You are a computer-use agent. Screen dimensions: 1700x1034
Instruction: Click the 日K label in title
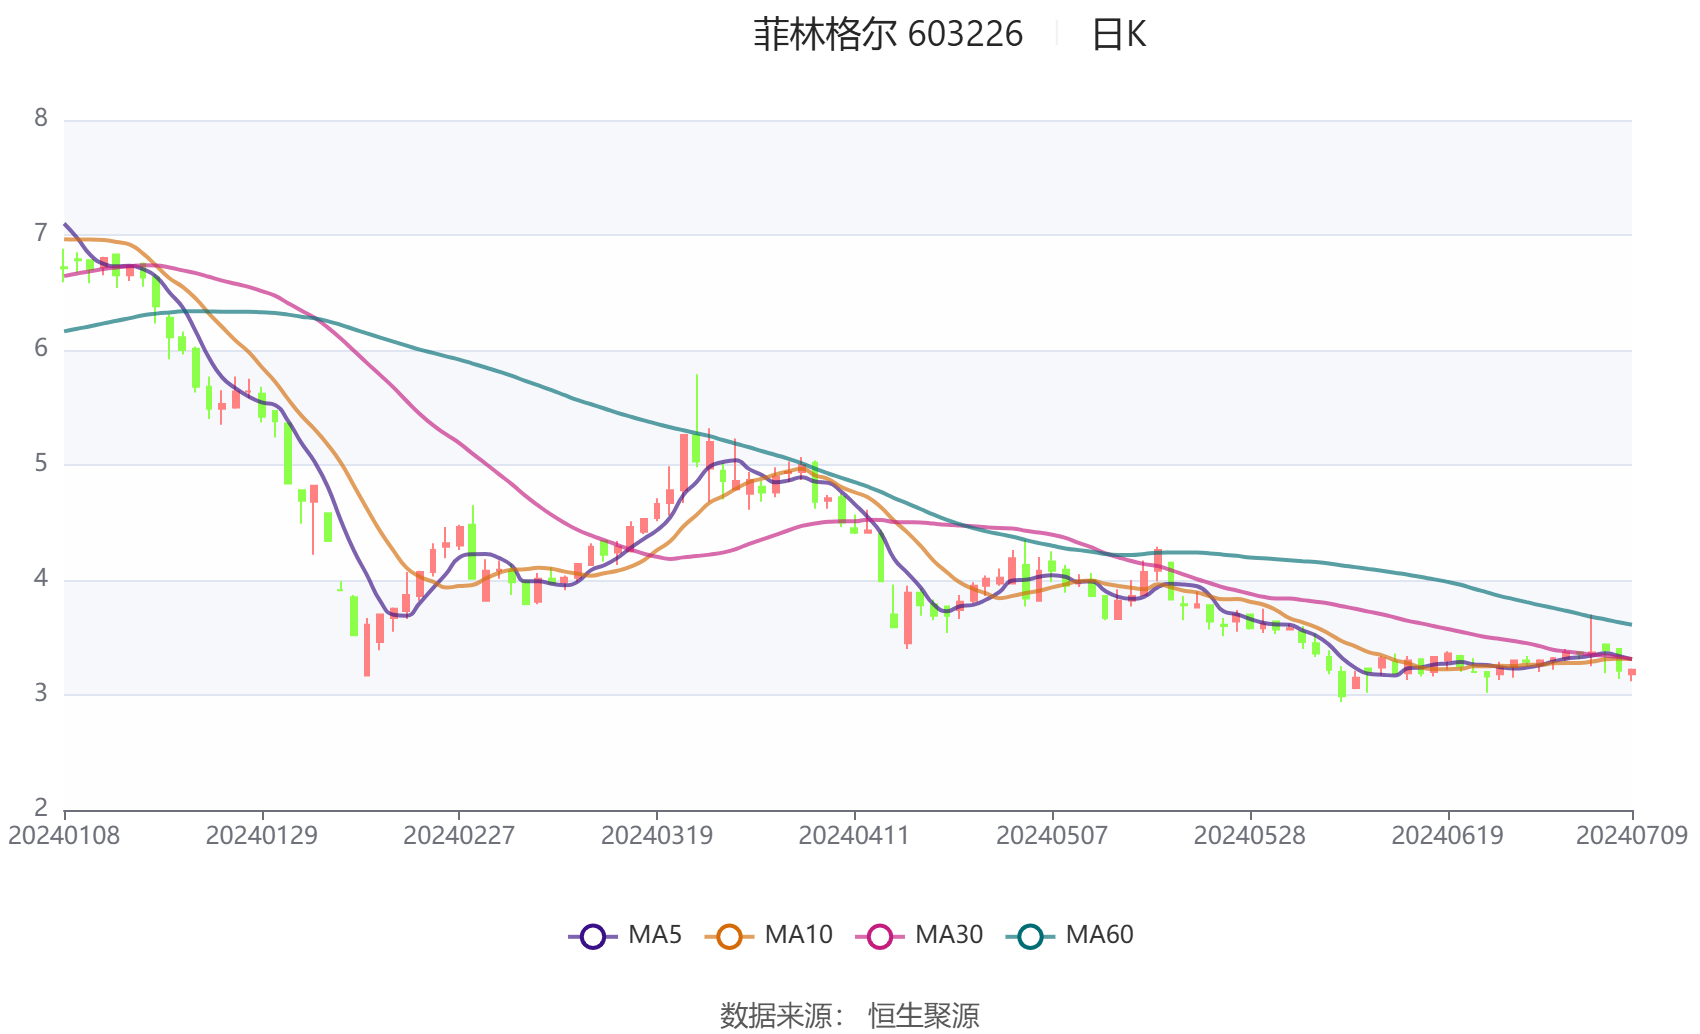coord(1118,34)
